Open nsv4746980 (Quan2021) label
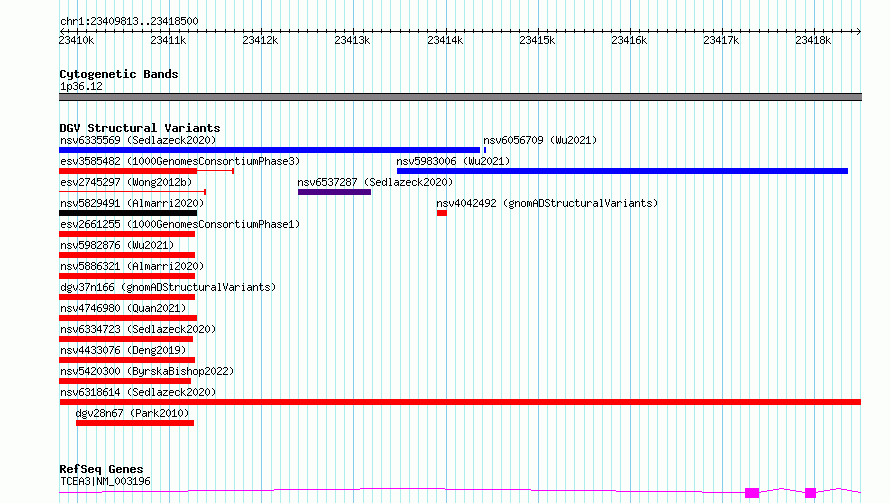 coord(123,308)
